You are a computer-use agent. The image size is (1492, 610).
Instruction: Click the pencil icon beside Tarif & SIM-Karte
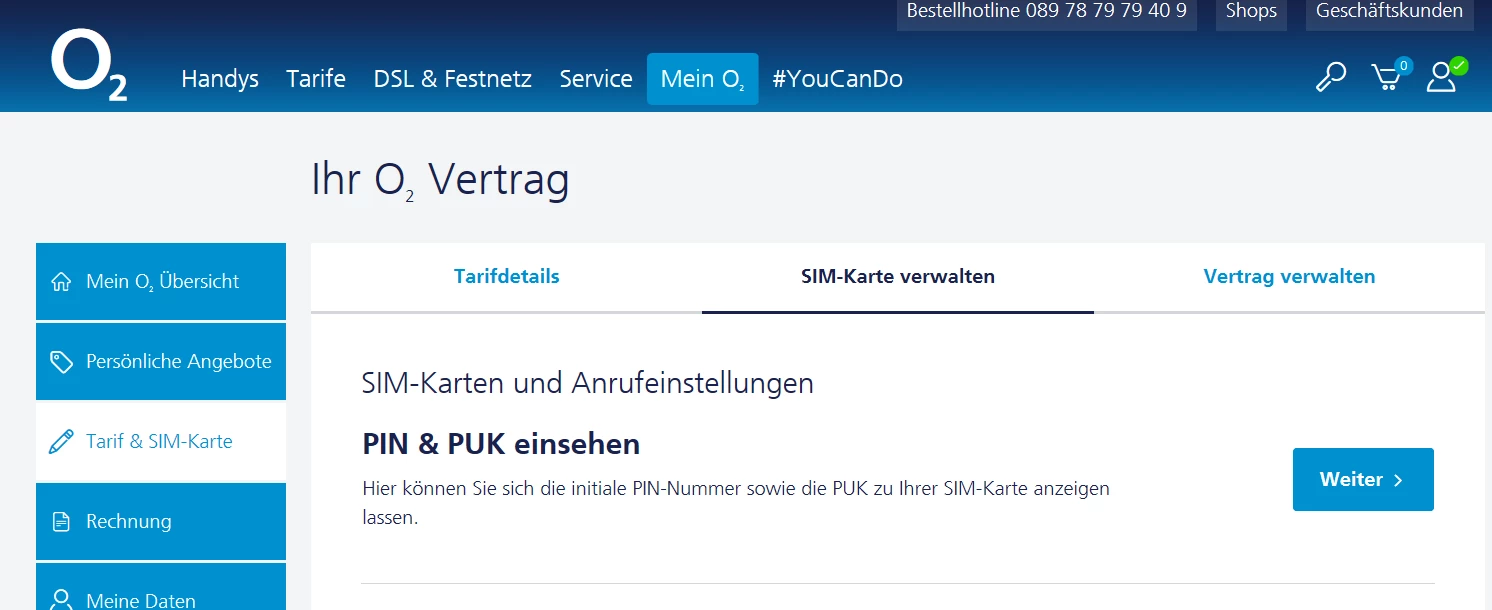pyautogui.click(x=61, y=442)
